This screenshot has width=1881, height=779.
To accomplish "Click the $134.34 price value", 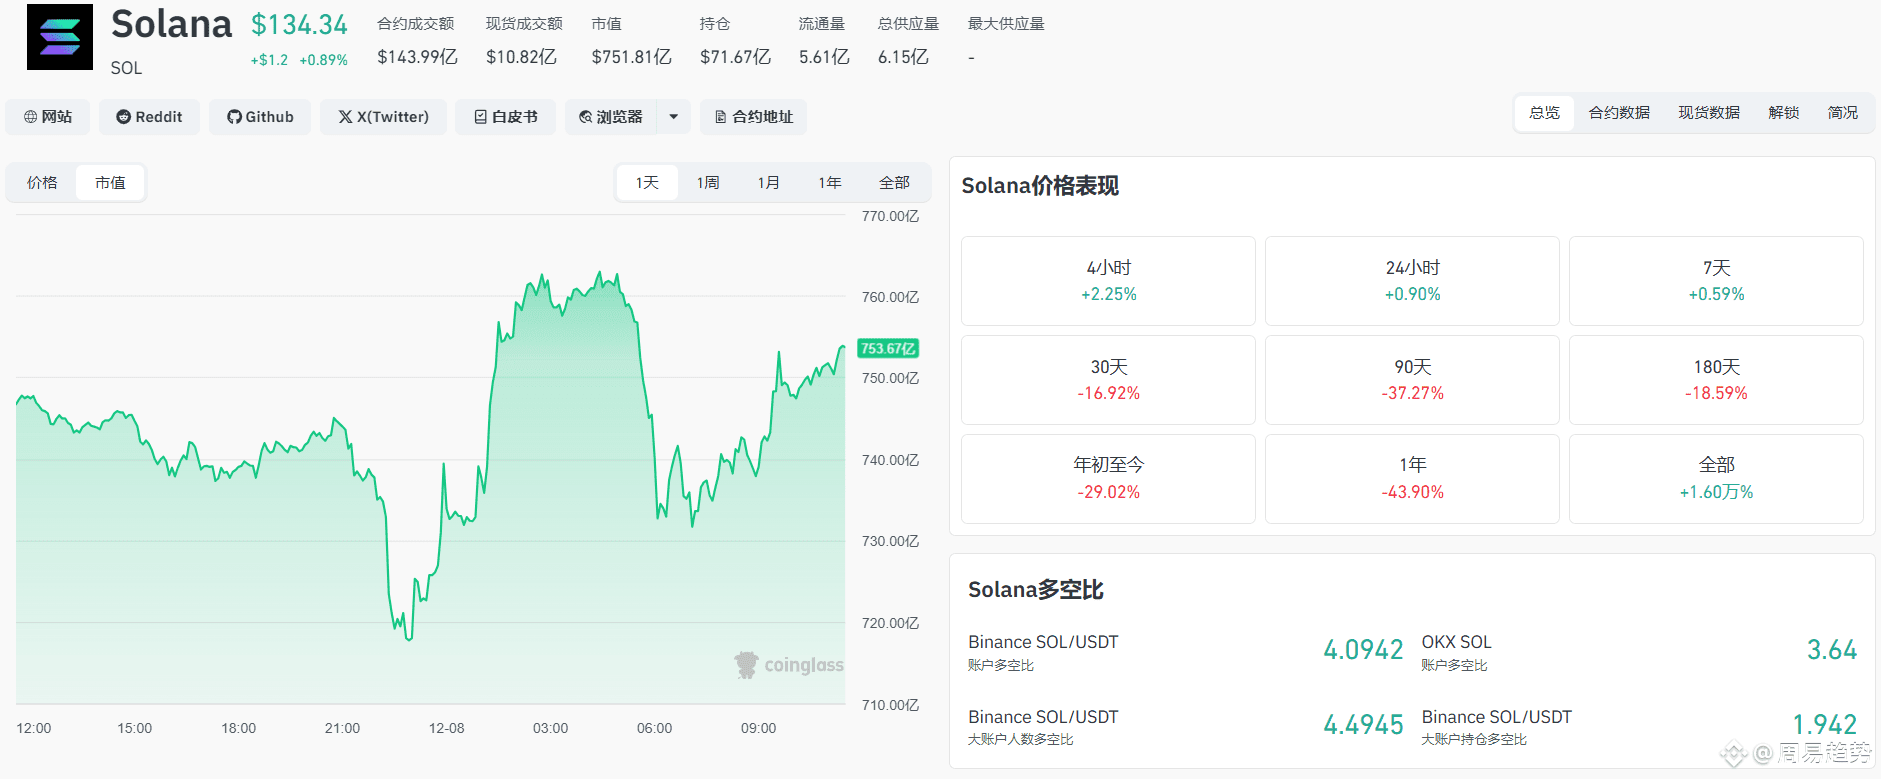I will point(299,25).
